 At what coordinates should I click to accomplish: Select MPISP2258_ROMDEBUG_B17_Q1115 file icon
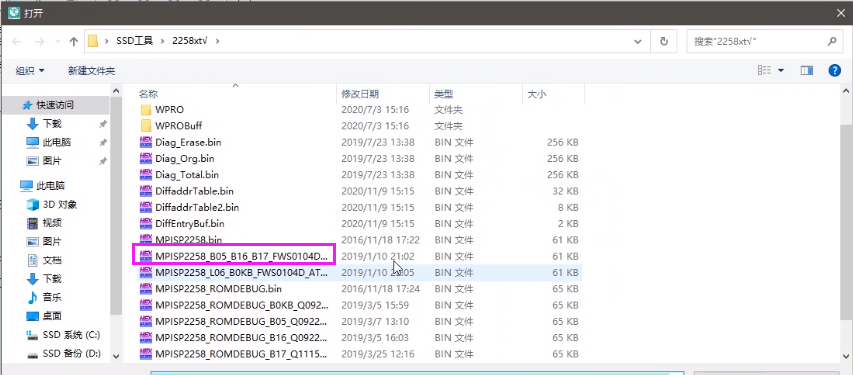point(145,354)
